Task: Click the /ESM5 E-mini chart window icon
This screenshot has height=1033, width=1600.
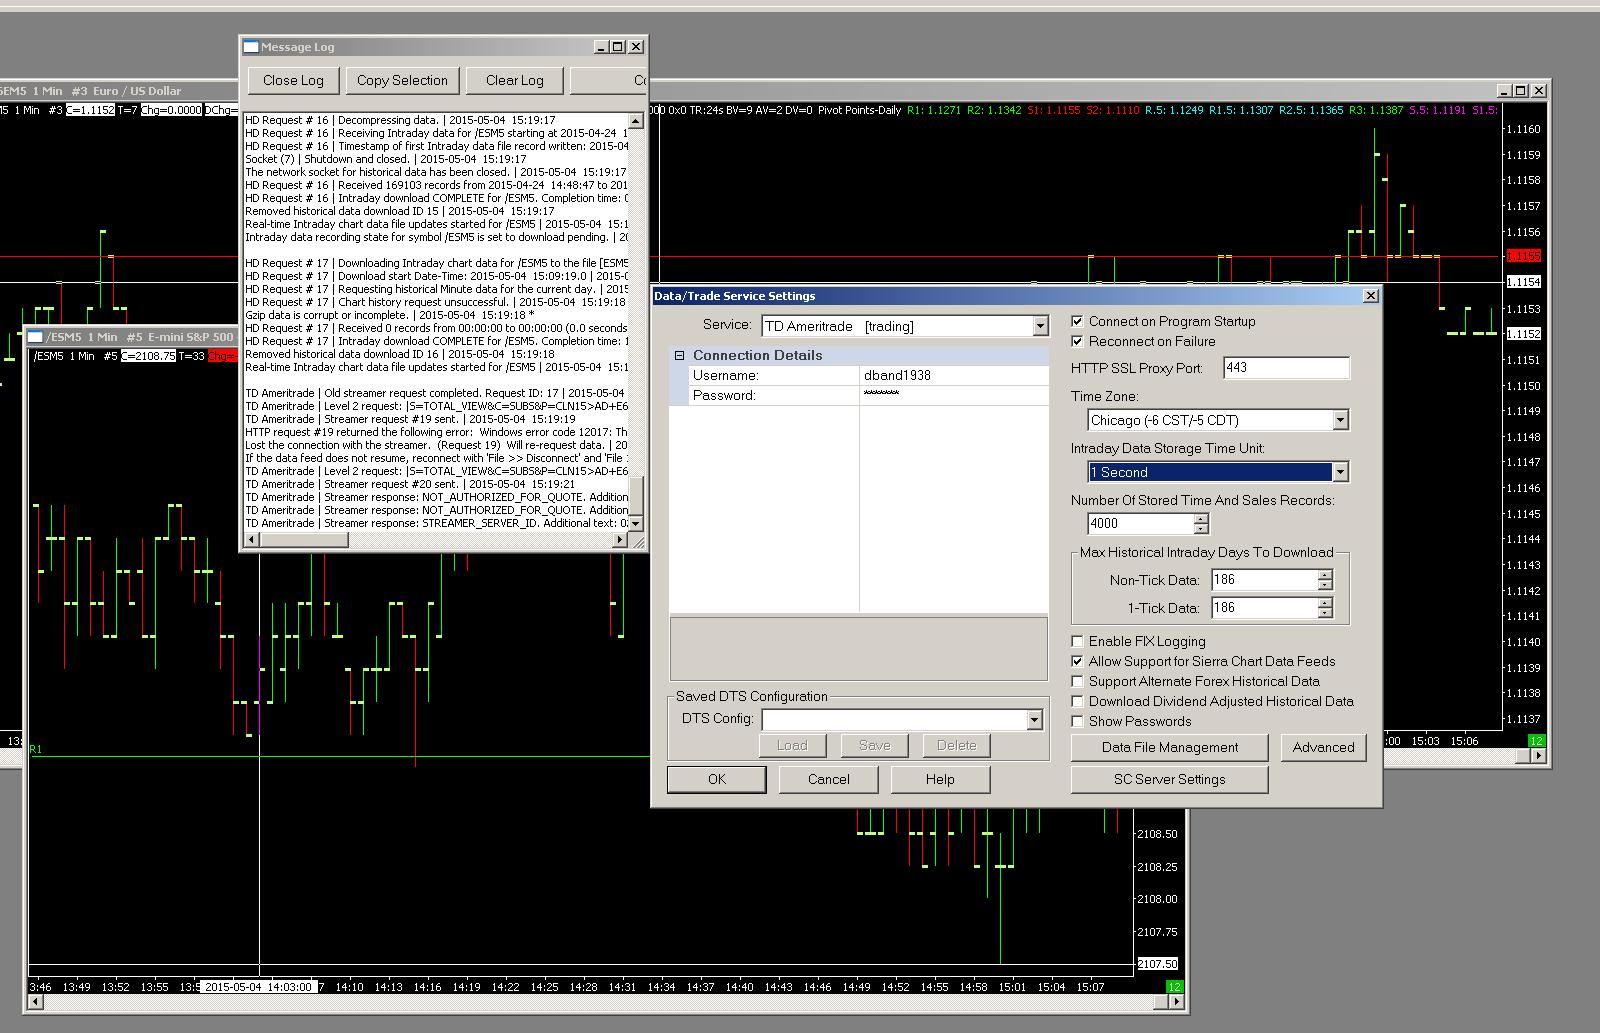Action: [36, 337]
